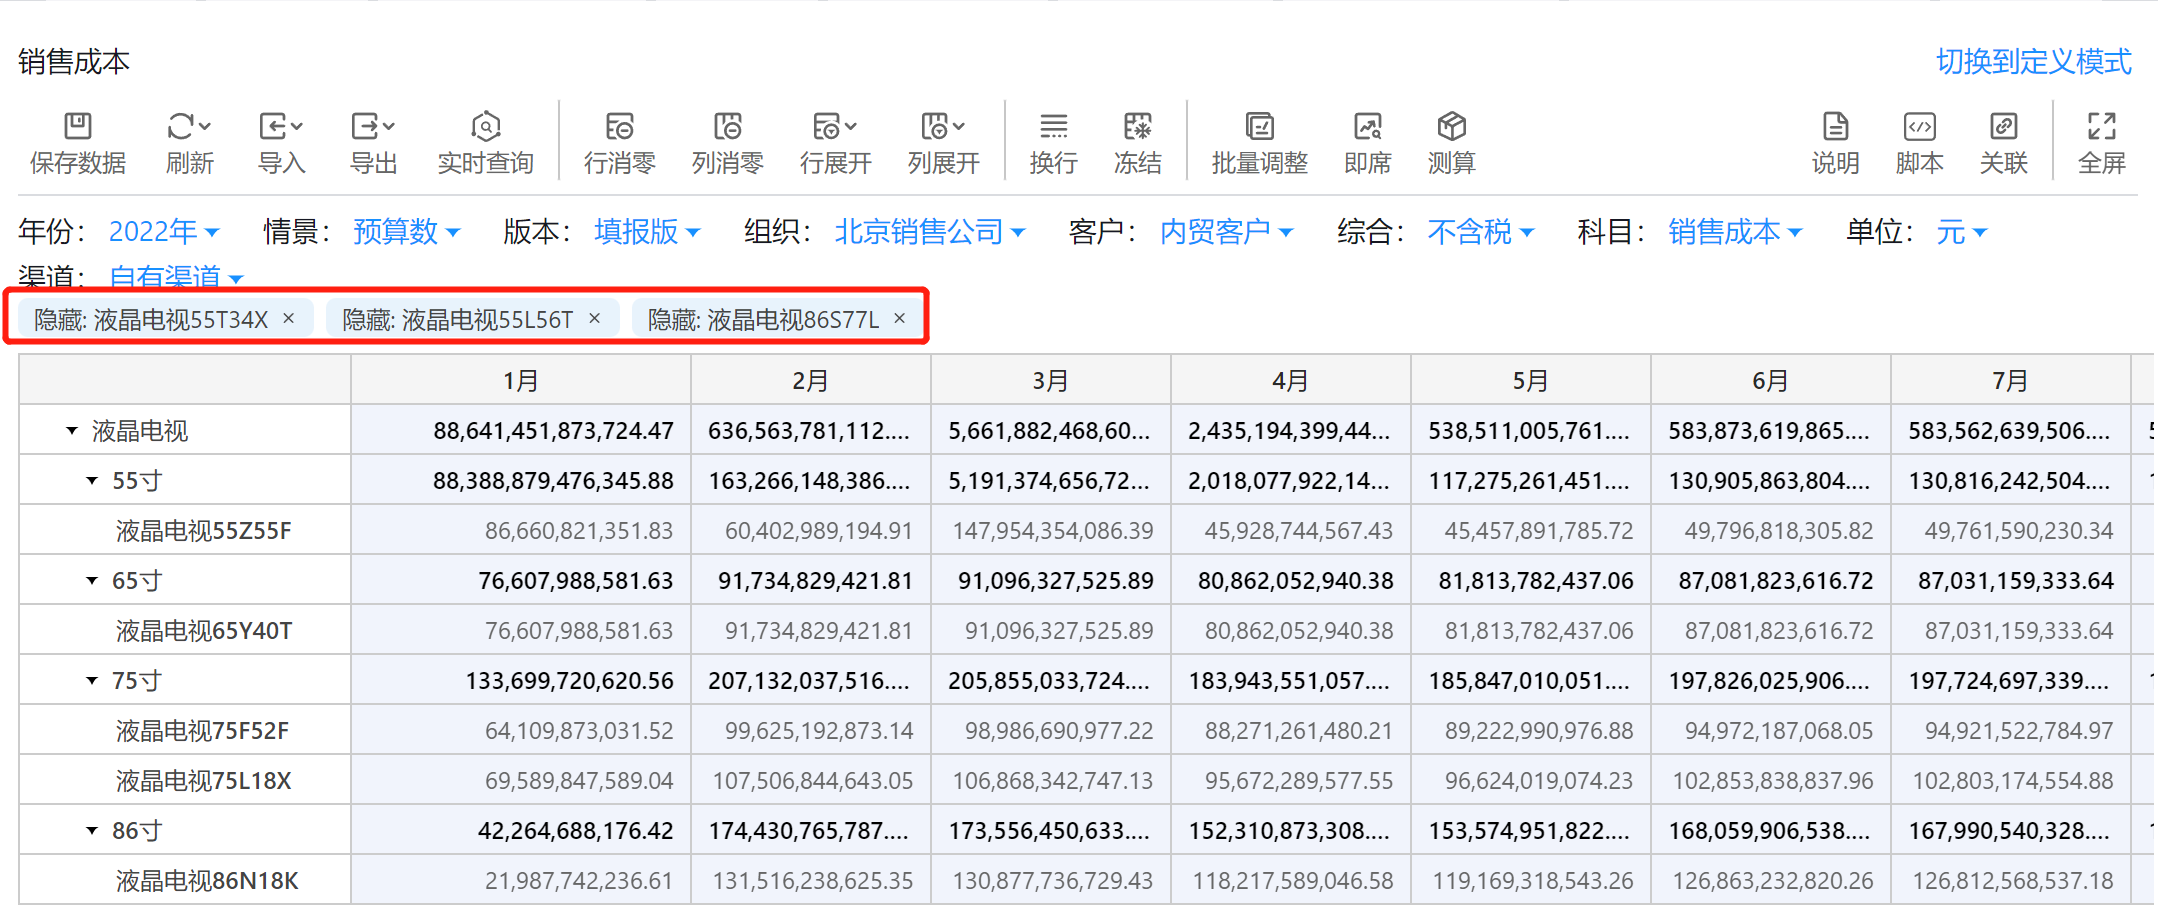Image resolution: width=2158 pixels, height=914 pixels.
Task: Click the 冻结 freeze icon
Action: click(1137, 127)
